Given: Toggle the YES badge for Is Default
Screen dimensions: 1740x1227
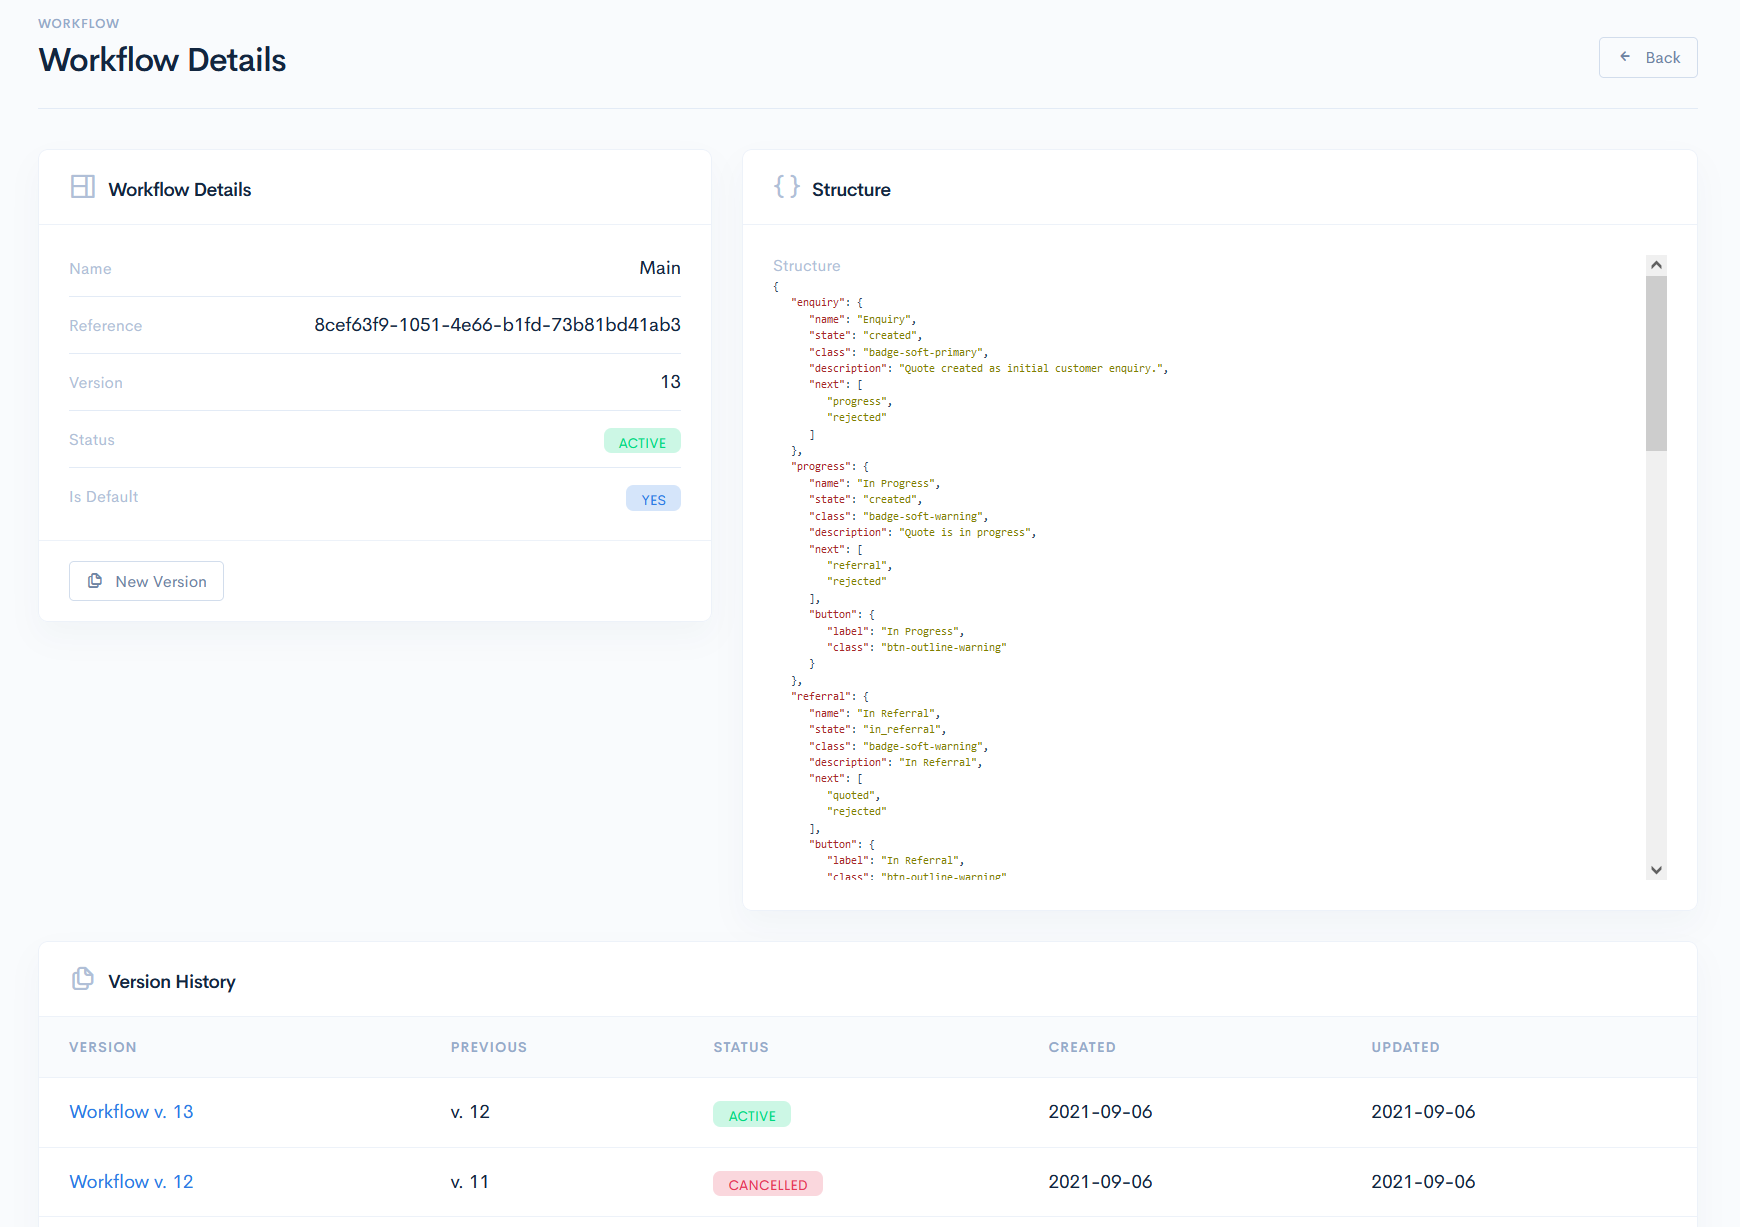Looking at the screenshot, I should pyautogui.click(x=653, y=498).
